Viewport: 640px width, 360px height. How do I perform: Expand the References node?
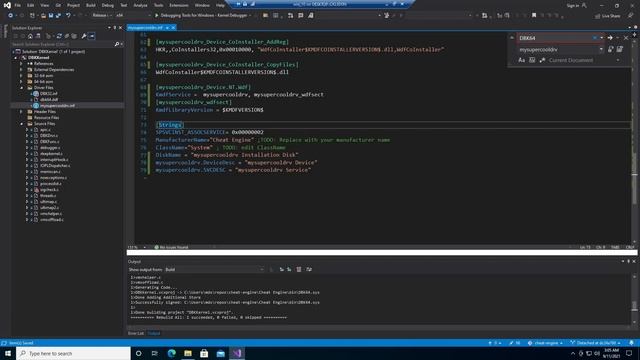pyautogui.click(x=21, y=64)
